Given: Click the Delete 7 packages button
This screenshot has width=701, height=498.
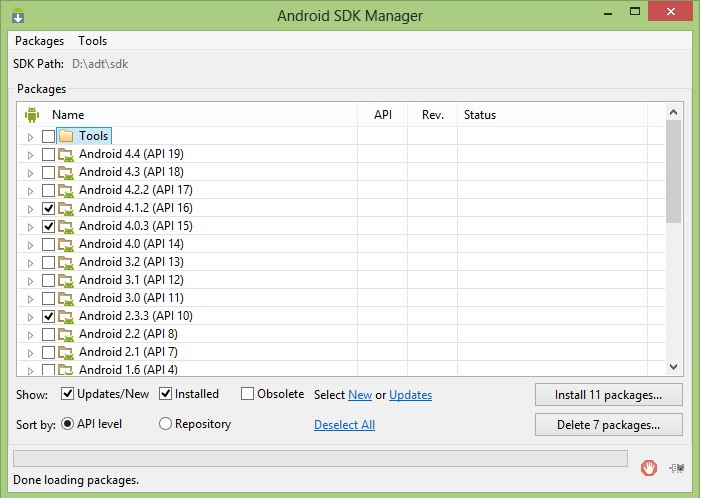Looking at the screenshot, I should 608,424.
